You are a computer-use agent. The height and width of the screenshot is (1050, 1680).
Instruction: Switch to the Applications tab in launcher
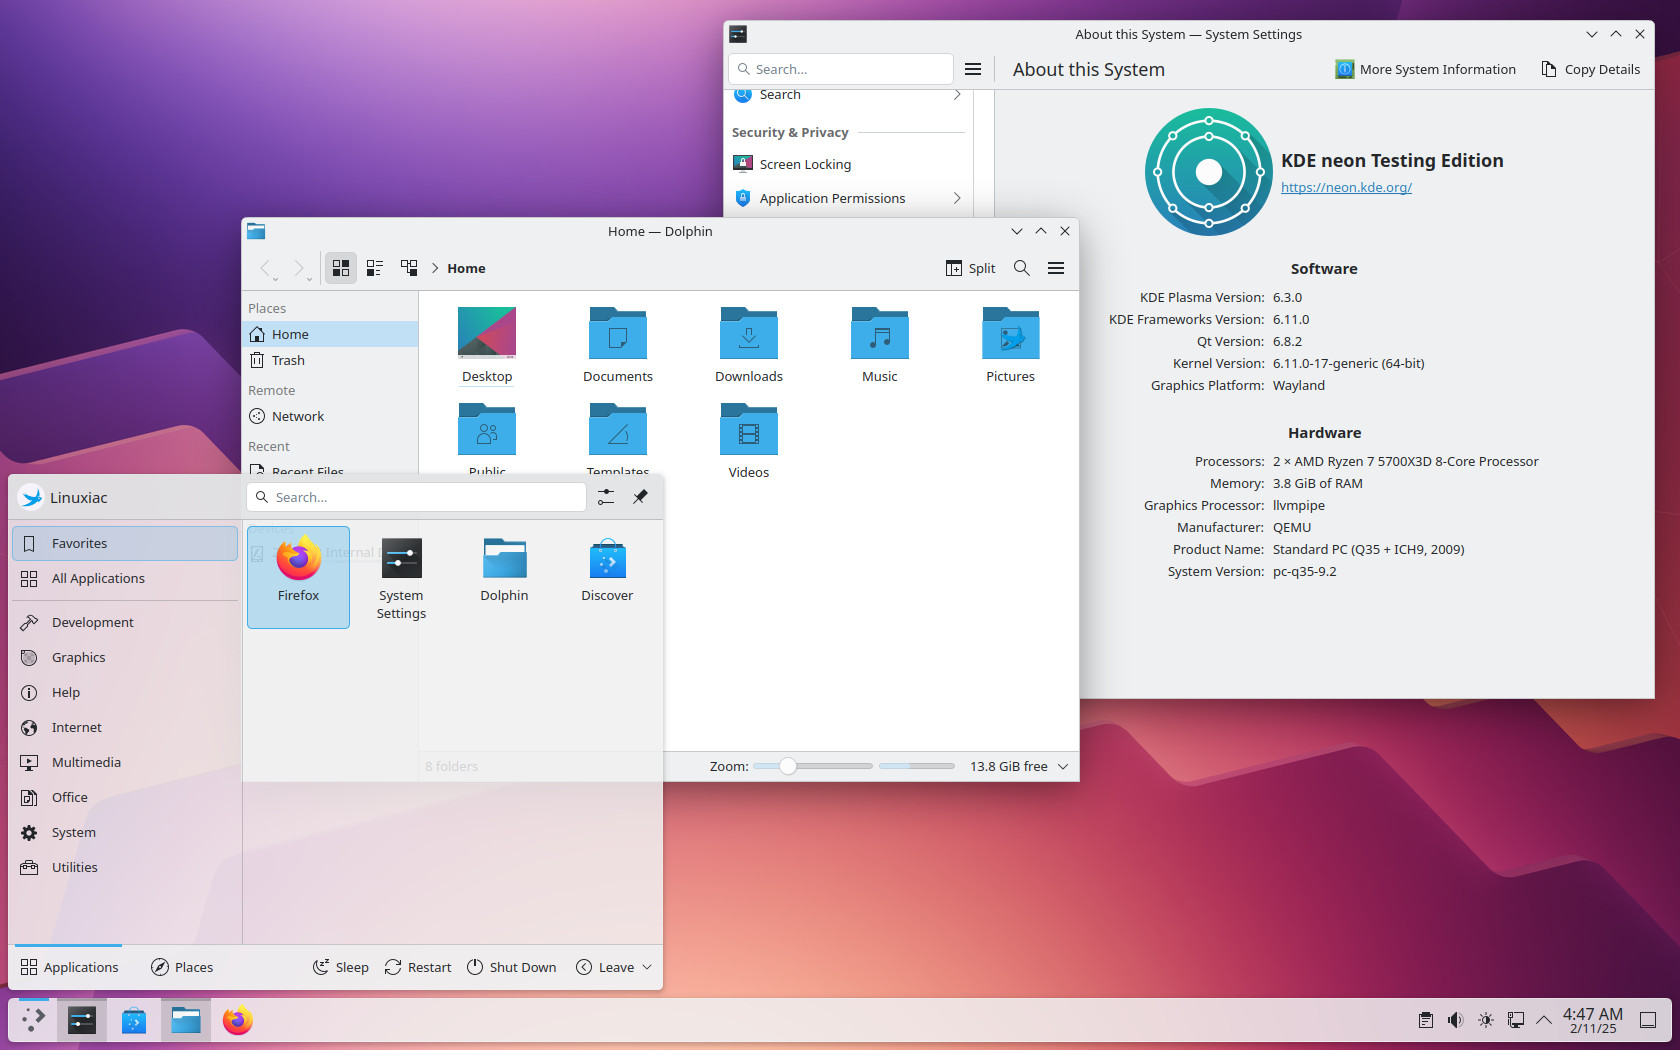(69, 967)
